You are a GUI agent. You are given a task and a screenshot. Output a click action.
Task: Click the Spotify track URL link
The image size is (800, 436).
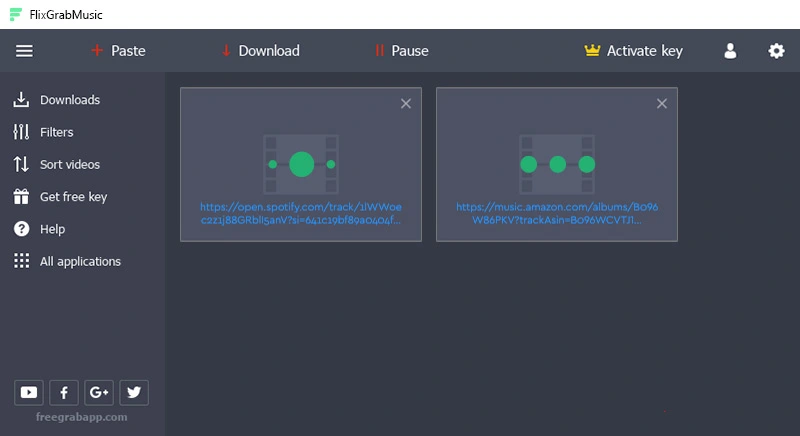301,214
